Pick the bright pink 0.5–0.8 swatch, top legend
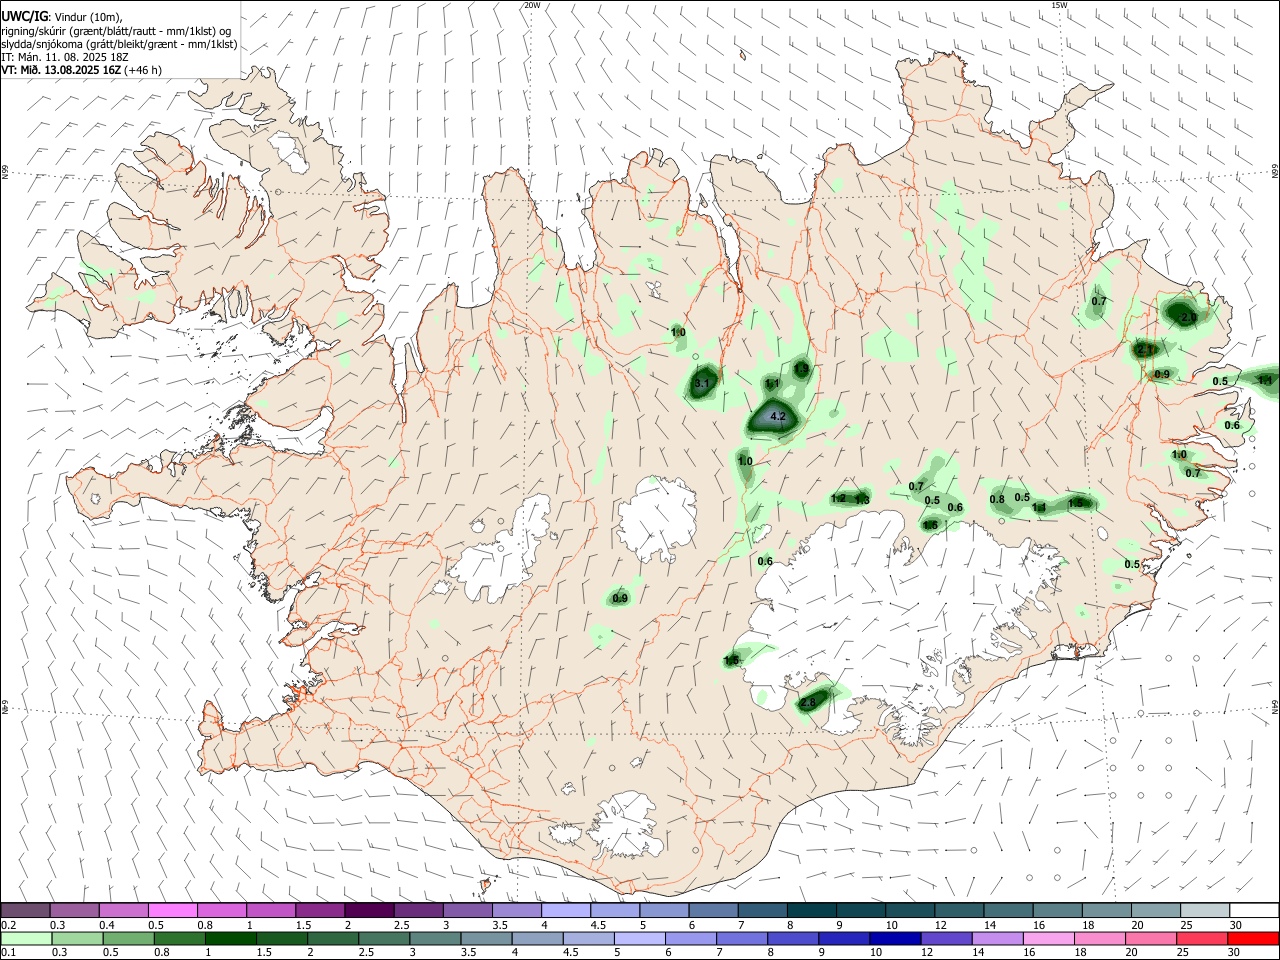The height and width of the screenshot is (960, 1280). point(172,911)
